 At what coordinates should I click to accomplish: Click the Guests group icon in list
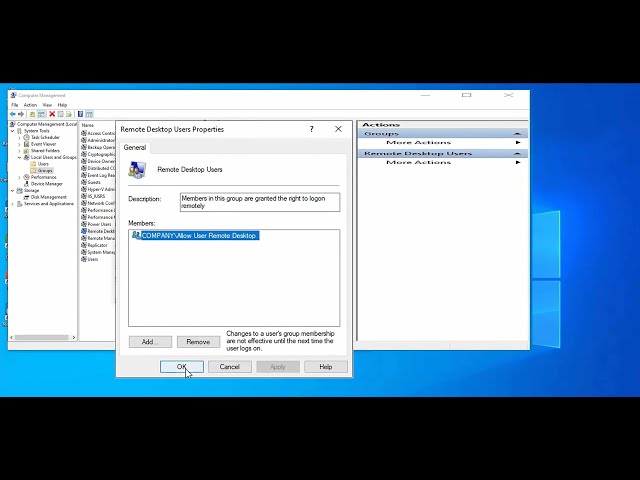(x=84, y=182)
